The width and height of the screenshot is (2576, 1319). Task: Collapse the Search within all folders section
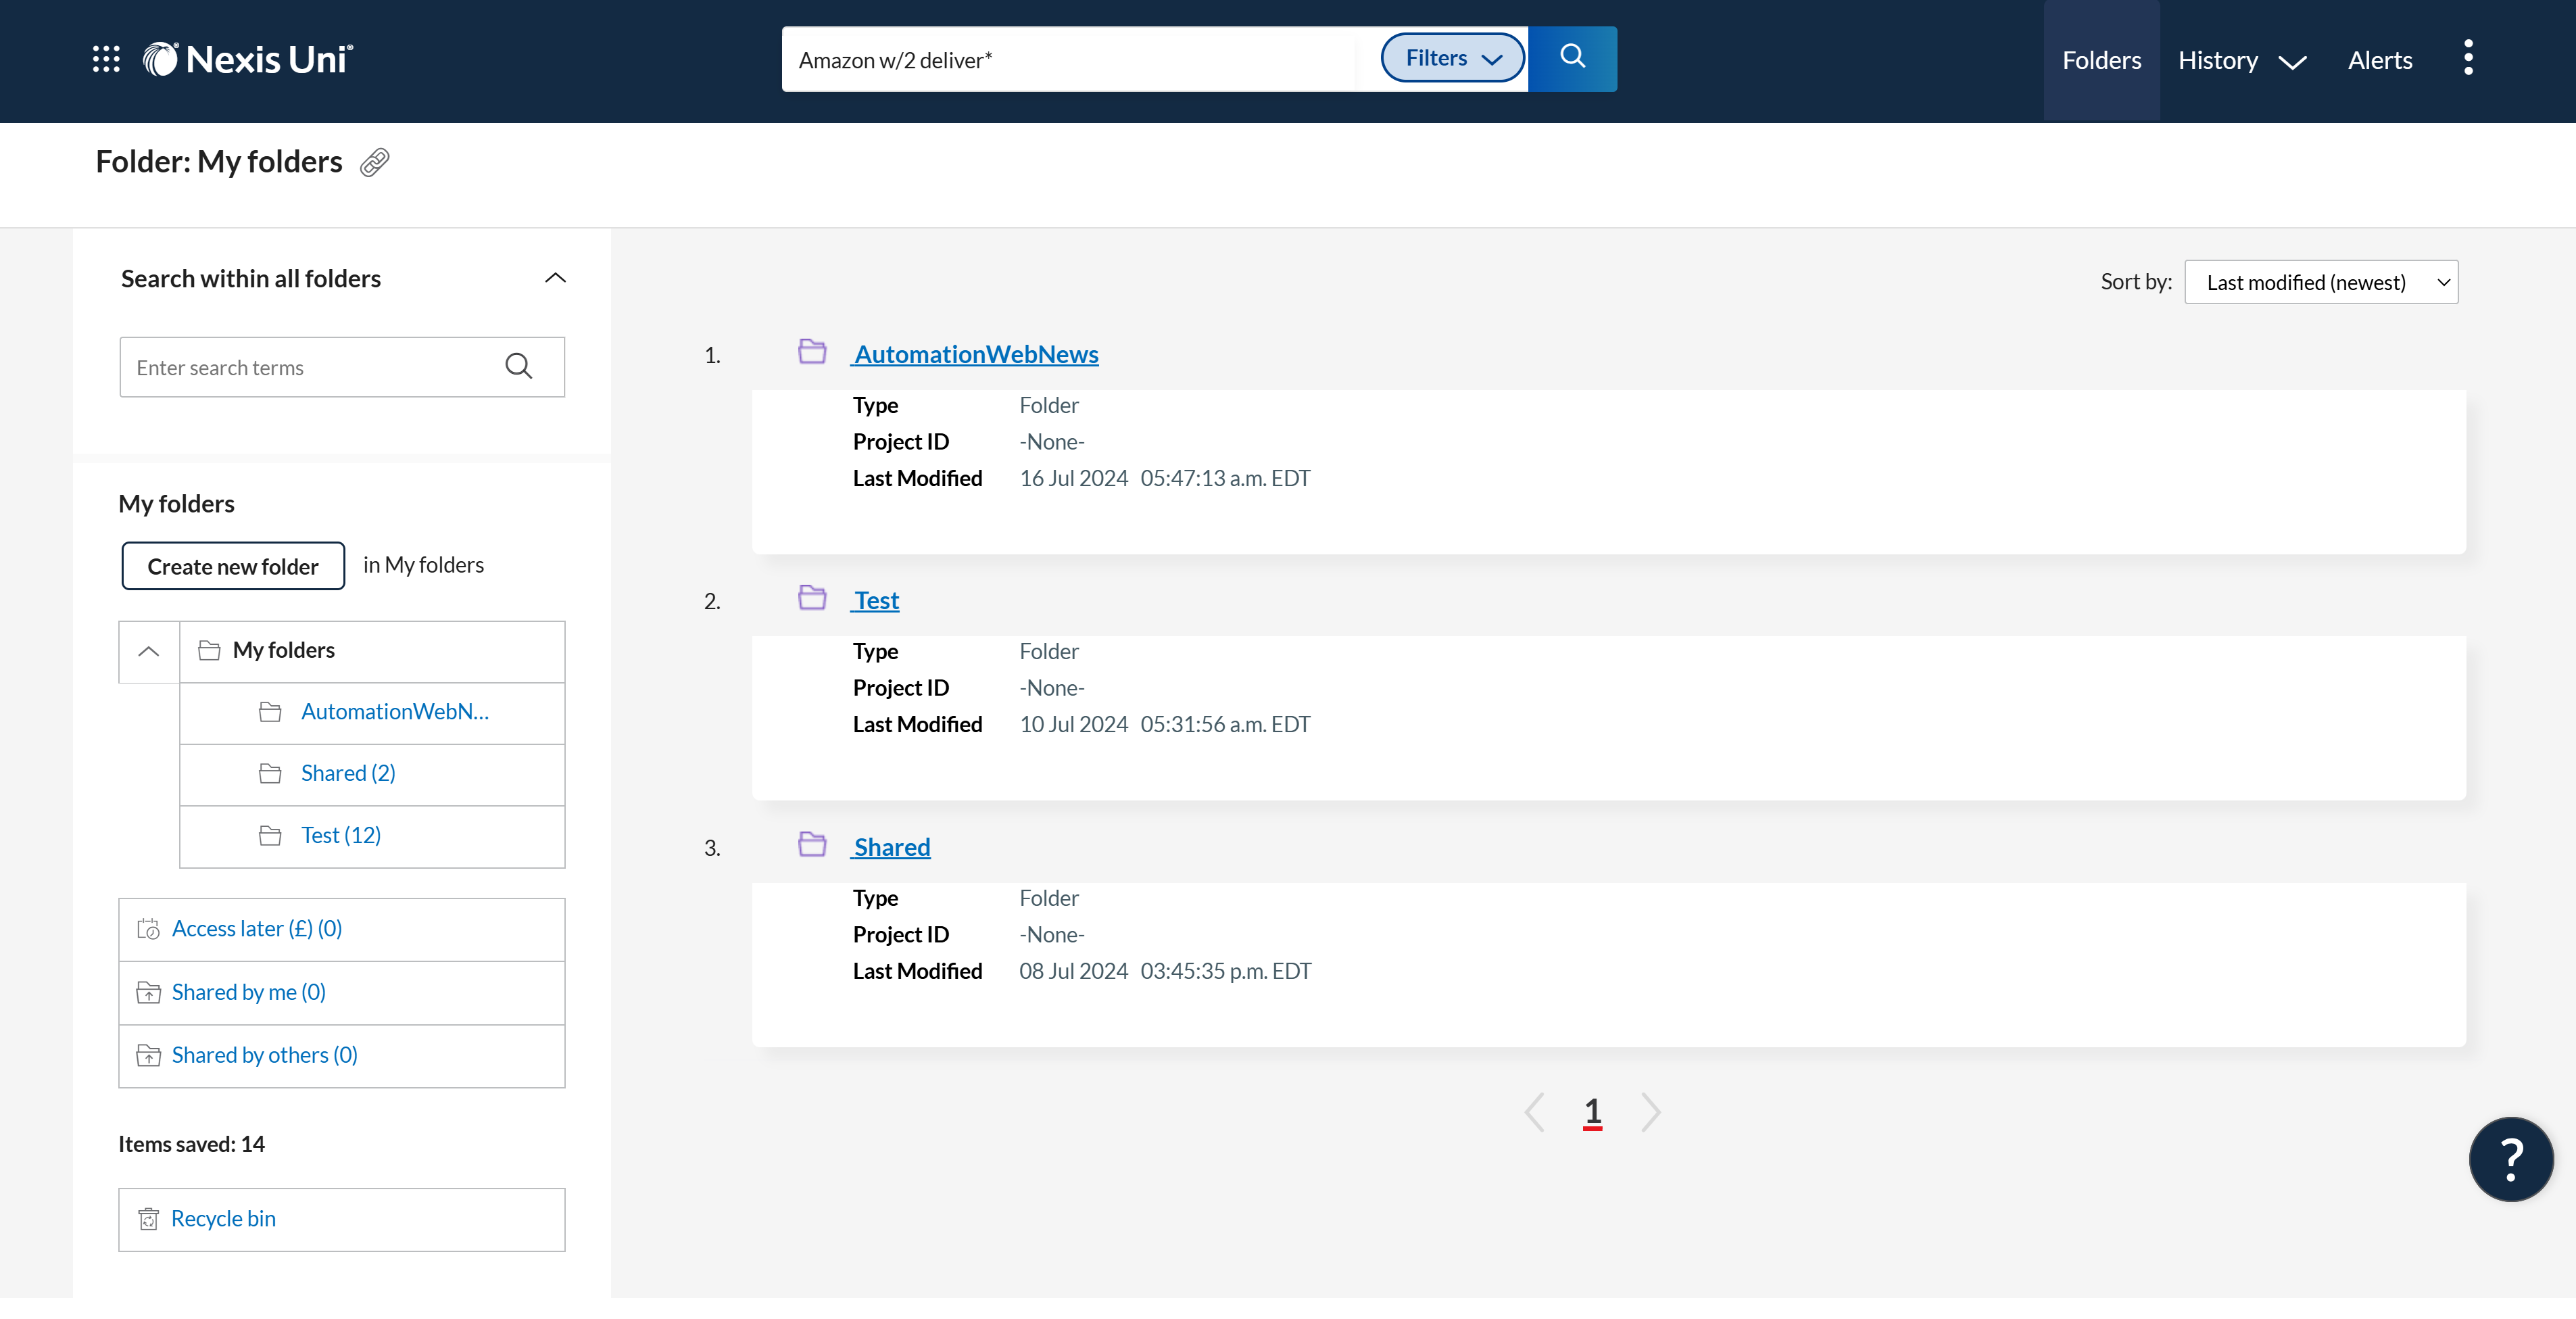click(555, 278)
